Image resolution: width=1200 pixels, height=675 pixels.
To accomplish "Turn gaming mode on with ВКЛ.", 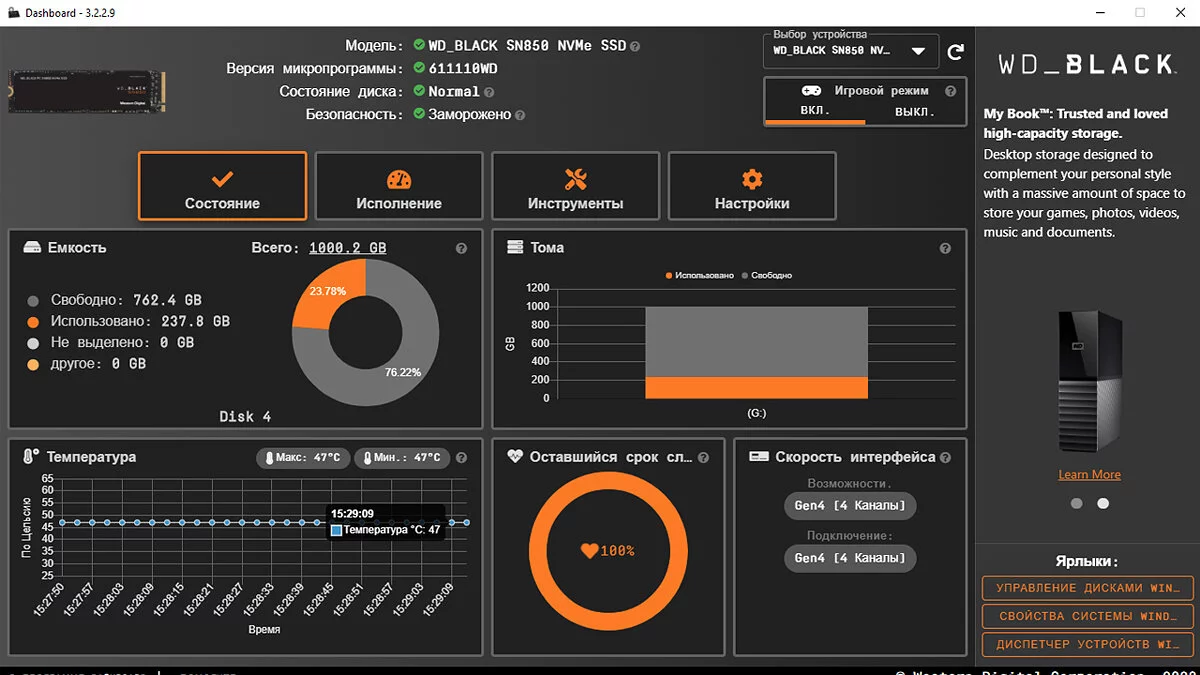I will coord(815,111).
